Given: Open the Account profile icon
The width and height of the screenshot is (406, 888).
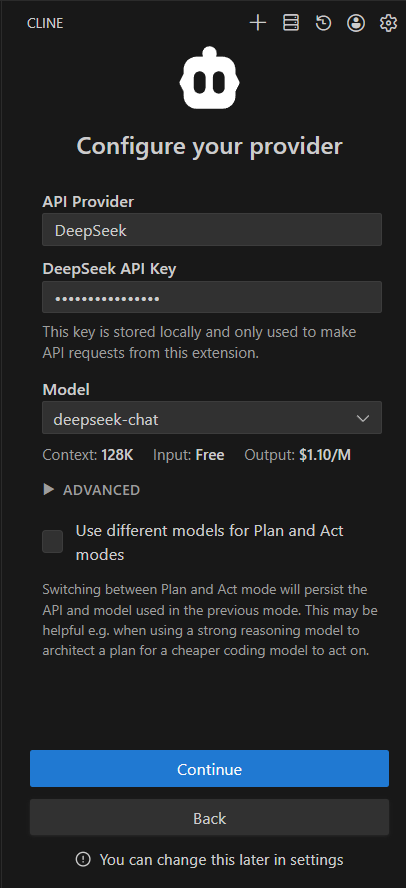Looking at the screenshot, I should (356, 23).
